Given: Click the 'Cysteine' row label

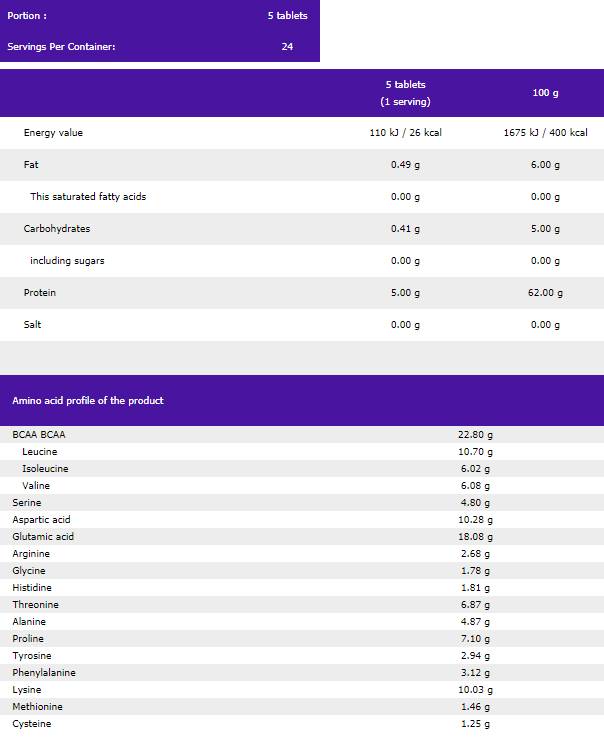Looking at the screenshot, I should 31,724.
